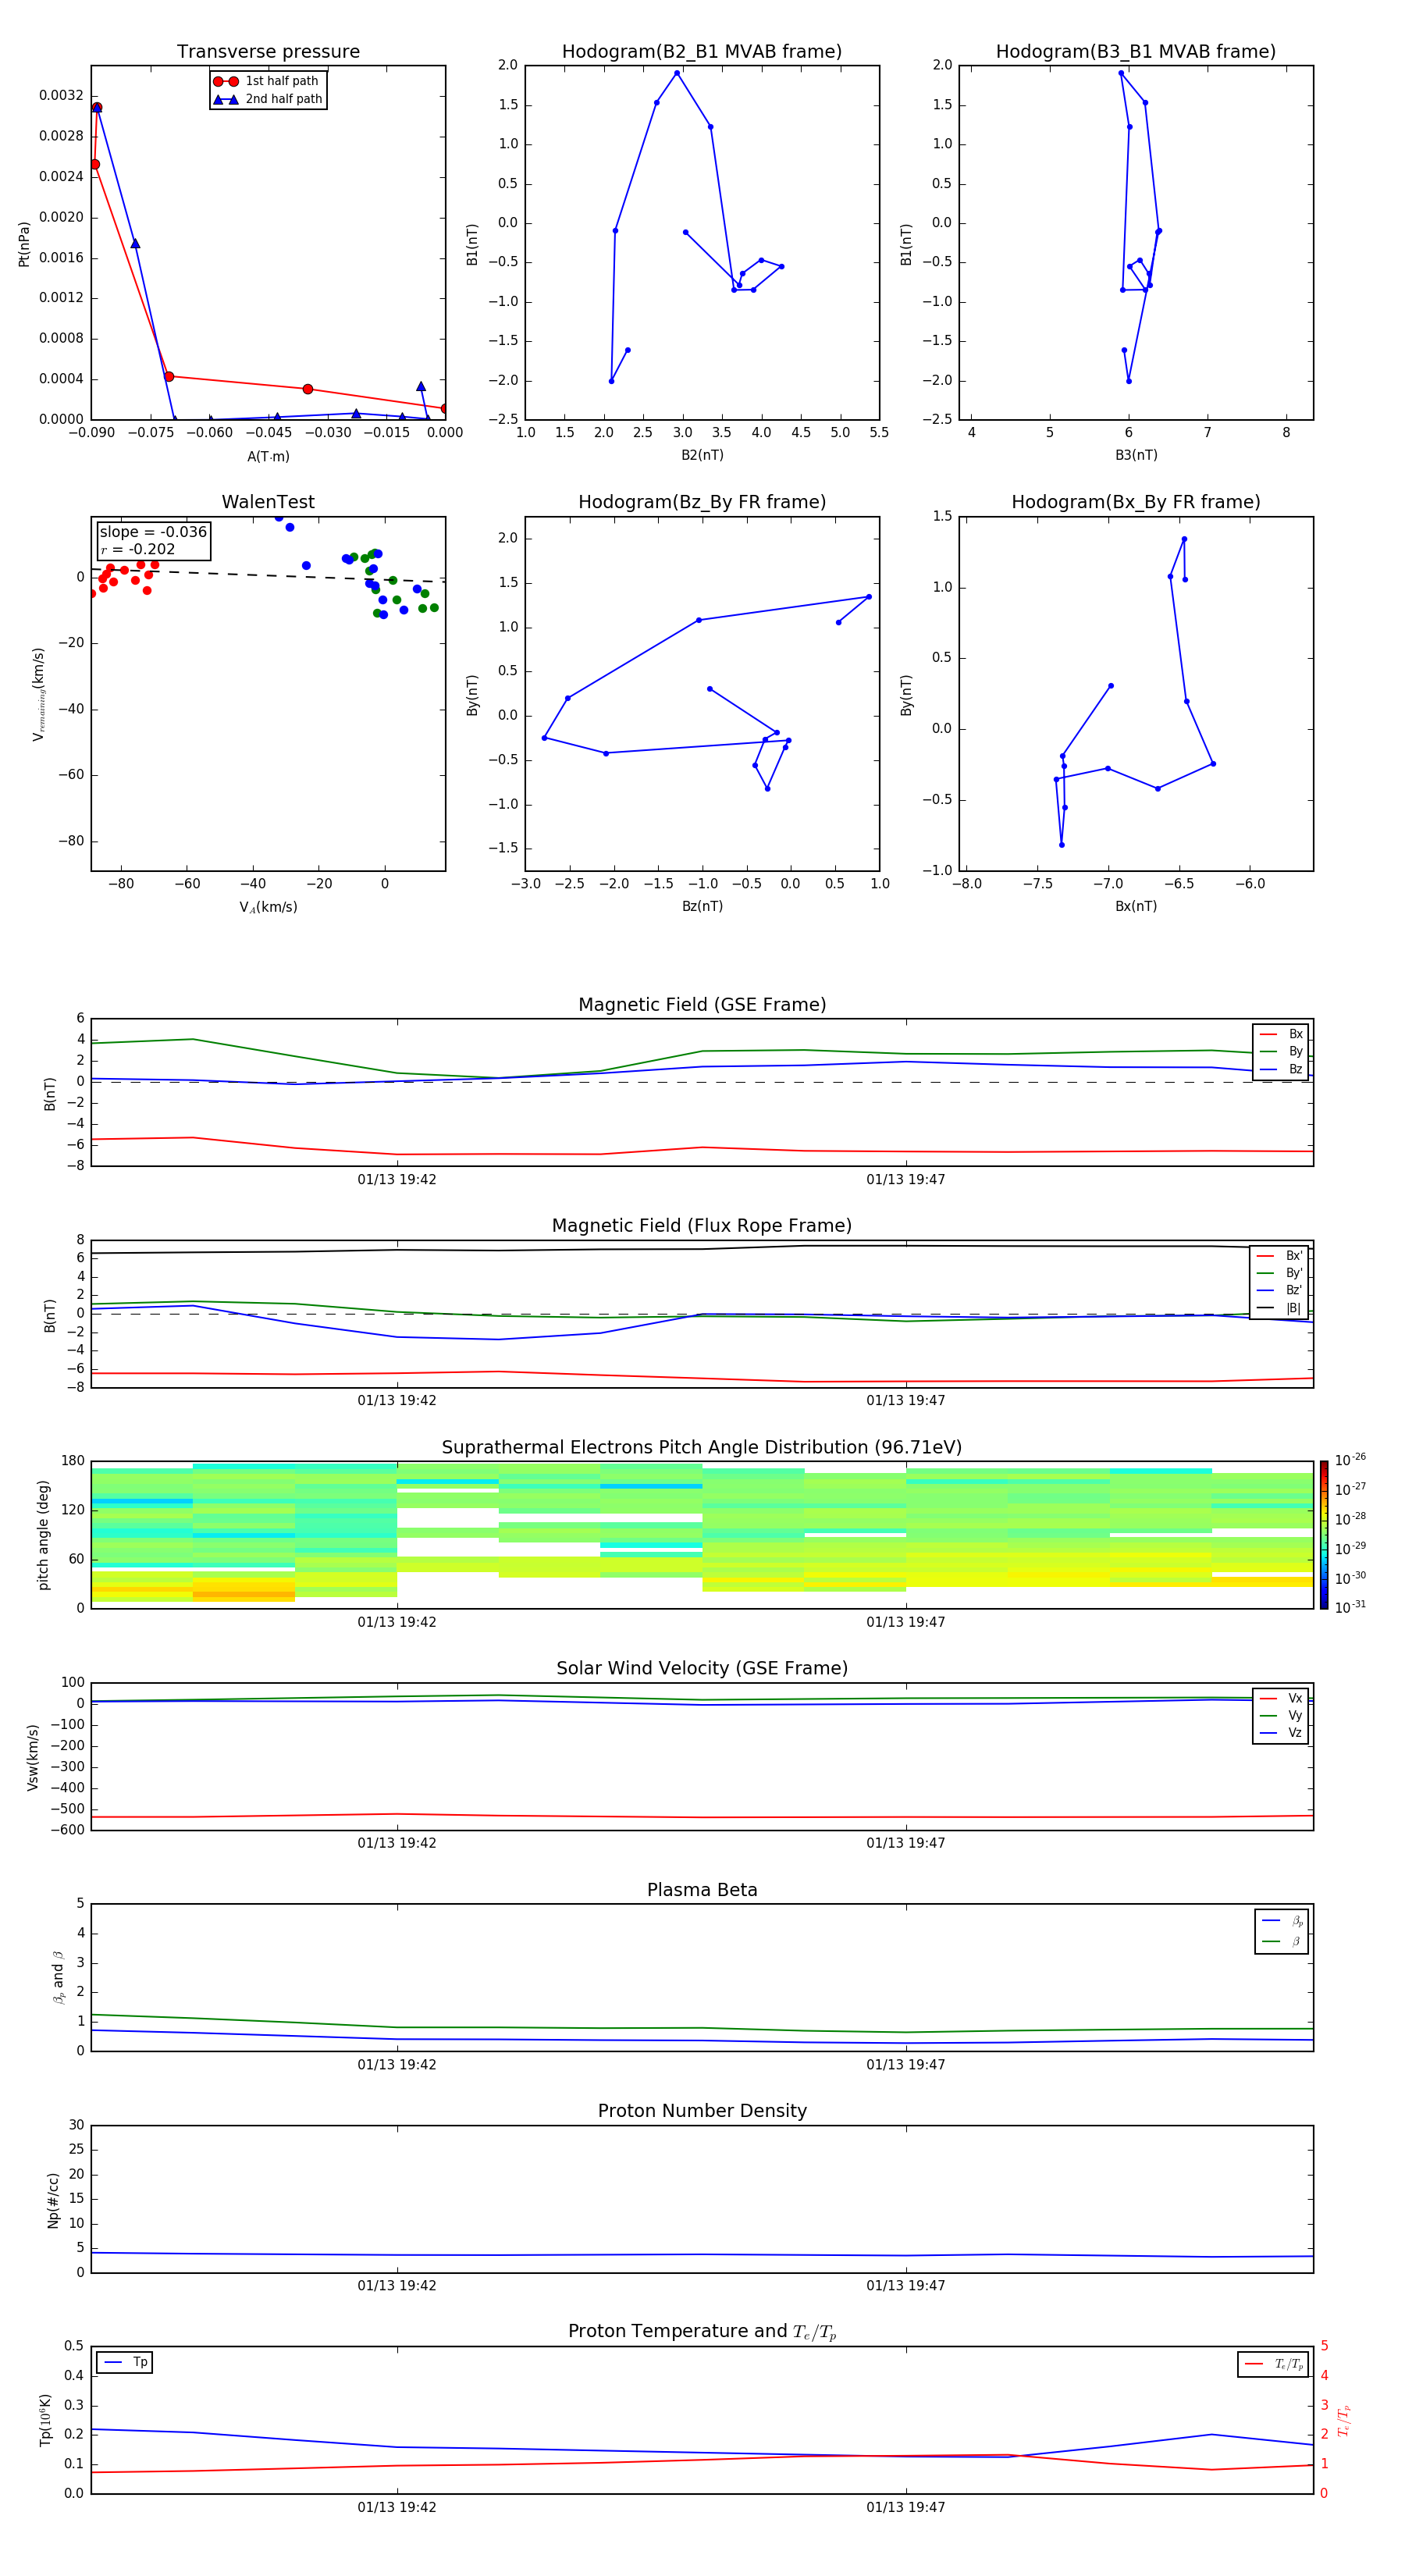Click 'Bx' legend entry in GSE magnetic field plot
The width and height of the screenshot is (1405, 2576).
pyautogui.click(x=1281, y=1034)
